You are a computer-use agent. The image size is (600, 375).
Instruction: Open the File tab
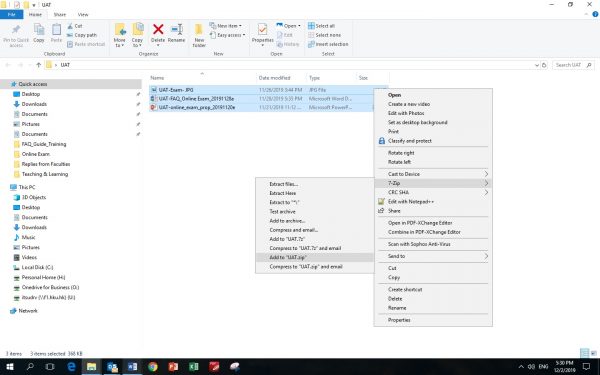click(x=11, y=15)
